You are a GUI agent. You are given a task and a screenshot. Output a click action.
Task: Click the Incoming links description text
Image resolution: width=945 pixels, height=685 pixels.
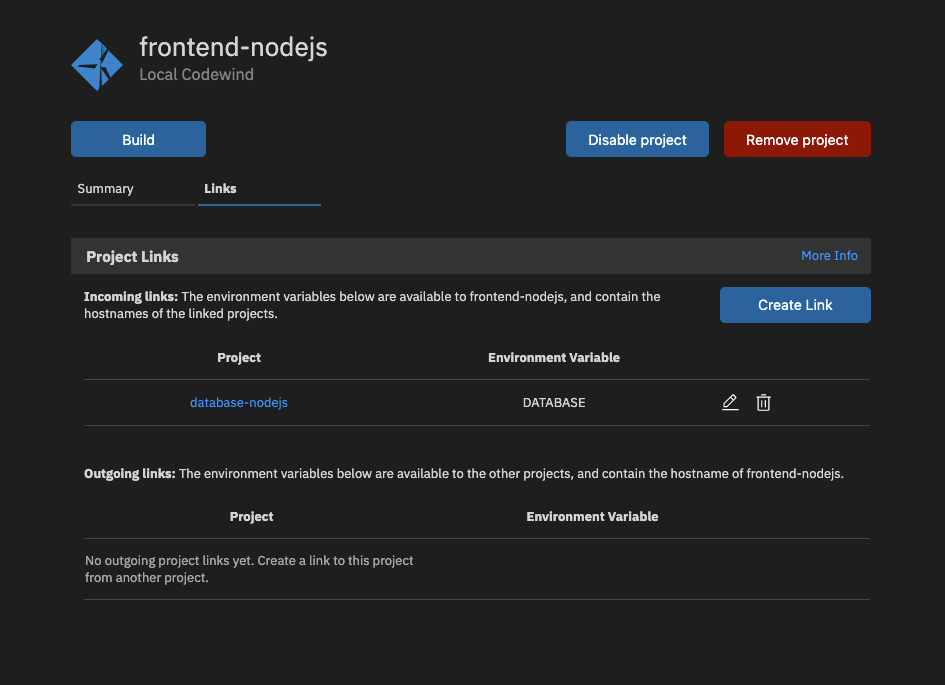(x=371, y=305)
